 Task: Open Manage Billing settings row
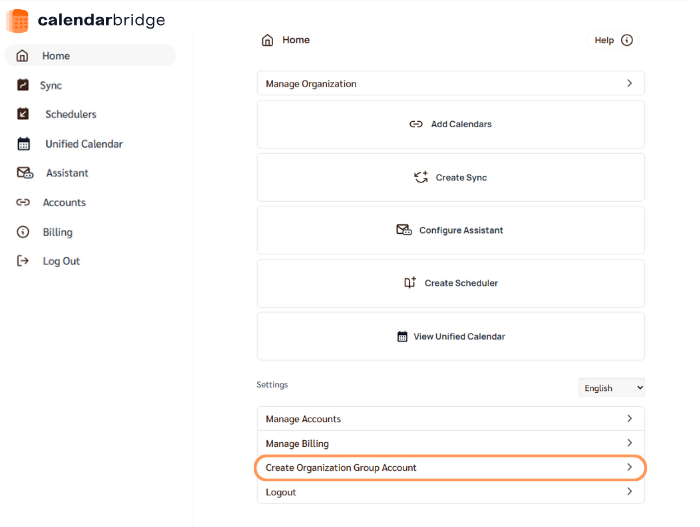(x=451, y=443)
